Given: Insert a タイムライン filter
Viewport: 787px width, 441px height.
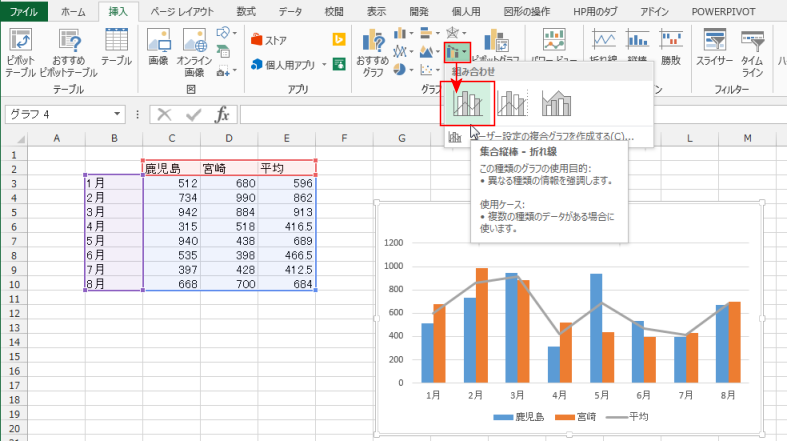Looking at the screenshot, I should [x=752, y=53].
